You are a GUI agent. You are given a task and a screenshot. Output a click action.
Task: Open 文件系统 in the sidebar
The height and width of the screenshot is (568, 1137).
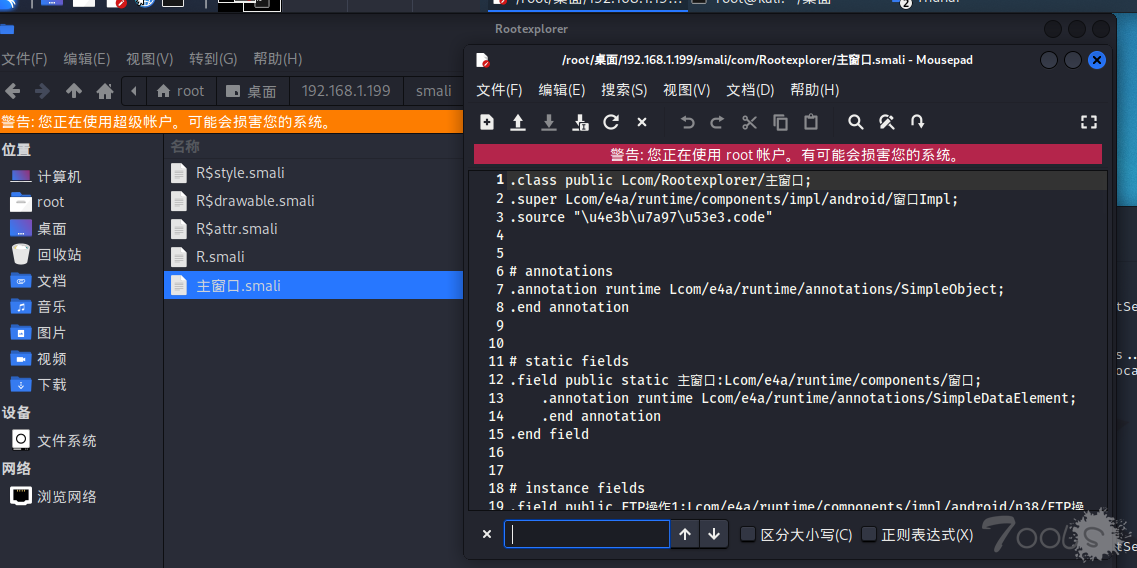pyautogui.click(x=67, y=441)
